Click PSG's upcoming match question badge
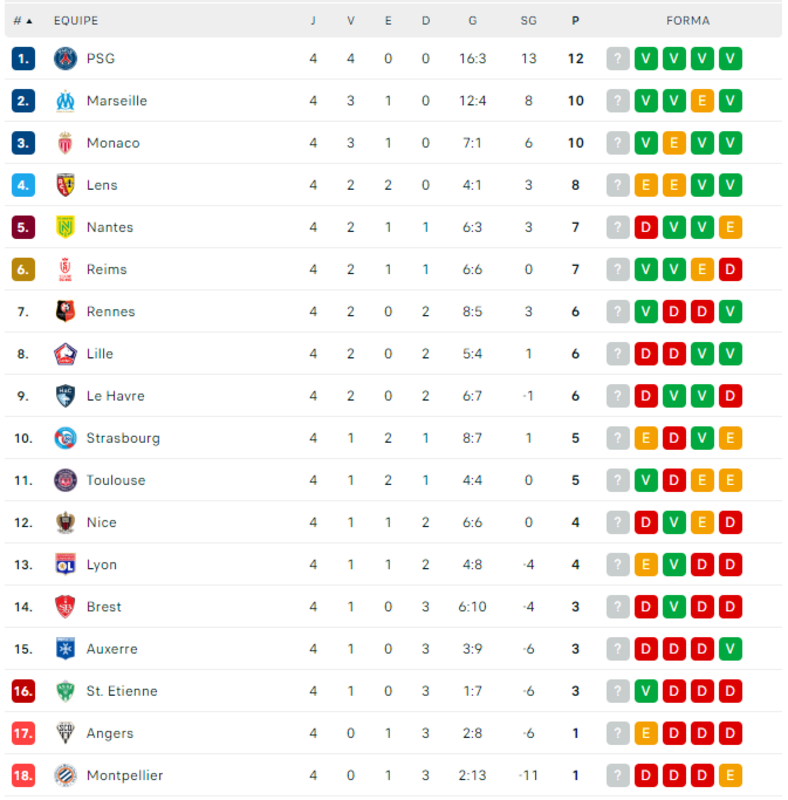788x800 pixels. (x=618, y=59)
